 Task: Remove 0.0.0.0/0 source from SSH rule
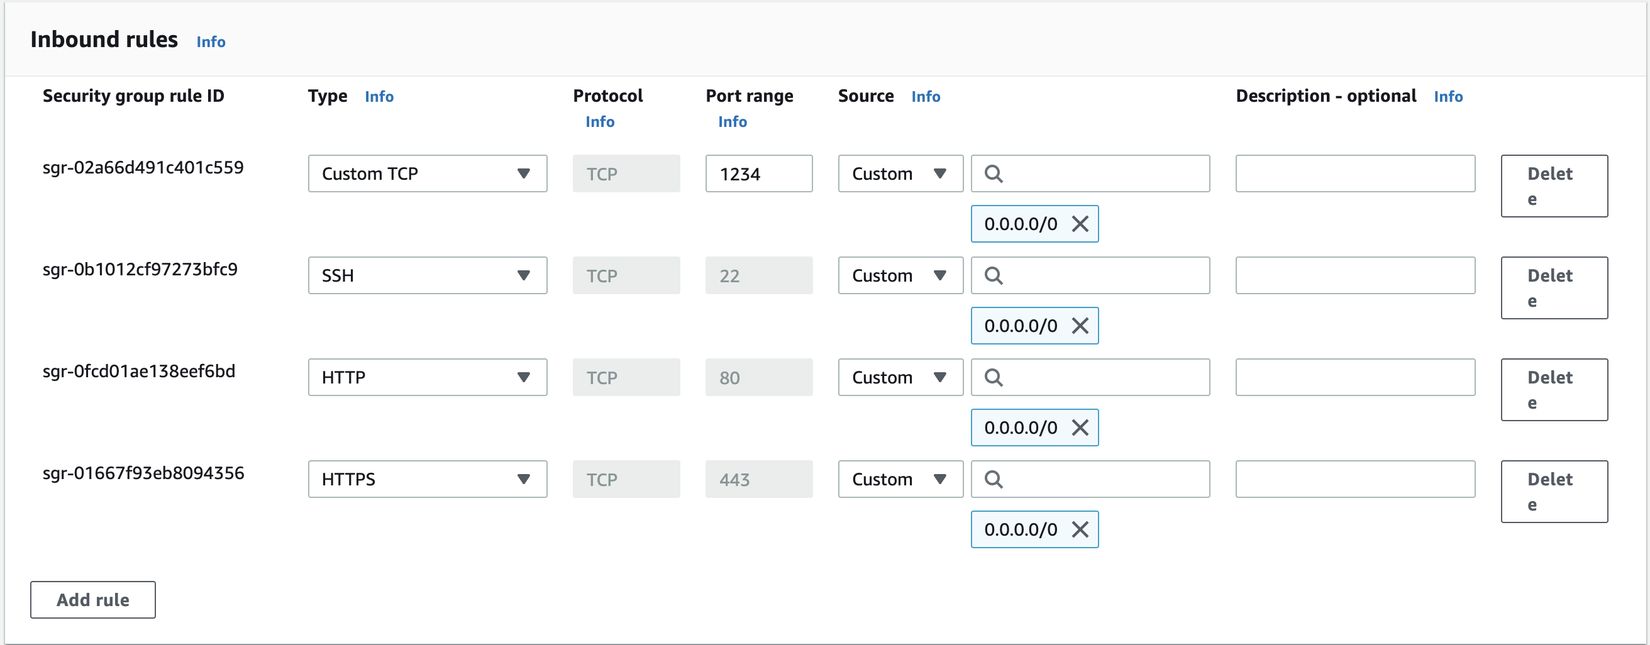pos(1080,326)
